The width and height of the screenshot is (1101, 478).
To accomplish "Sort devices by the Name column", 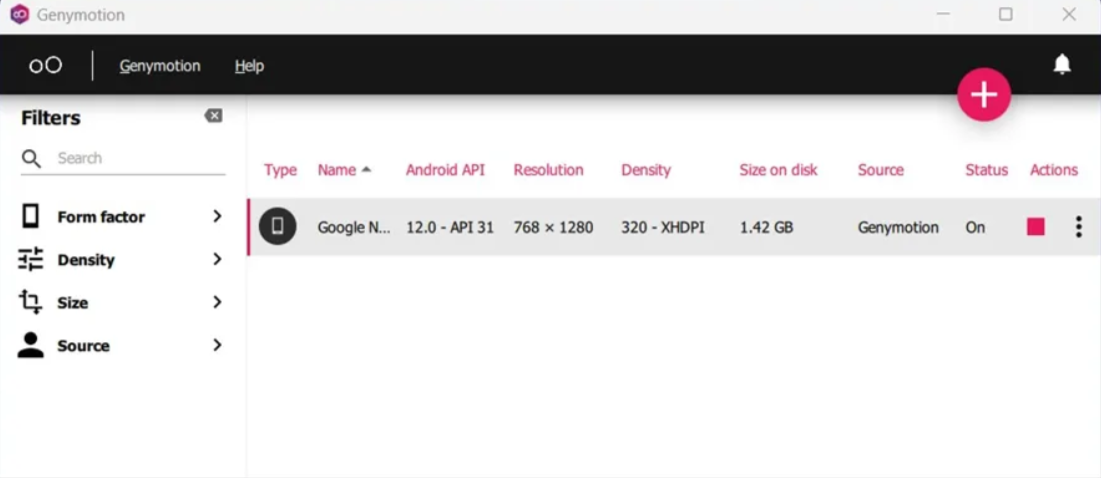I will (x=337, y=170).
